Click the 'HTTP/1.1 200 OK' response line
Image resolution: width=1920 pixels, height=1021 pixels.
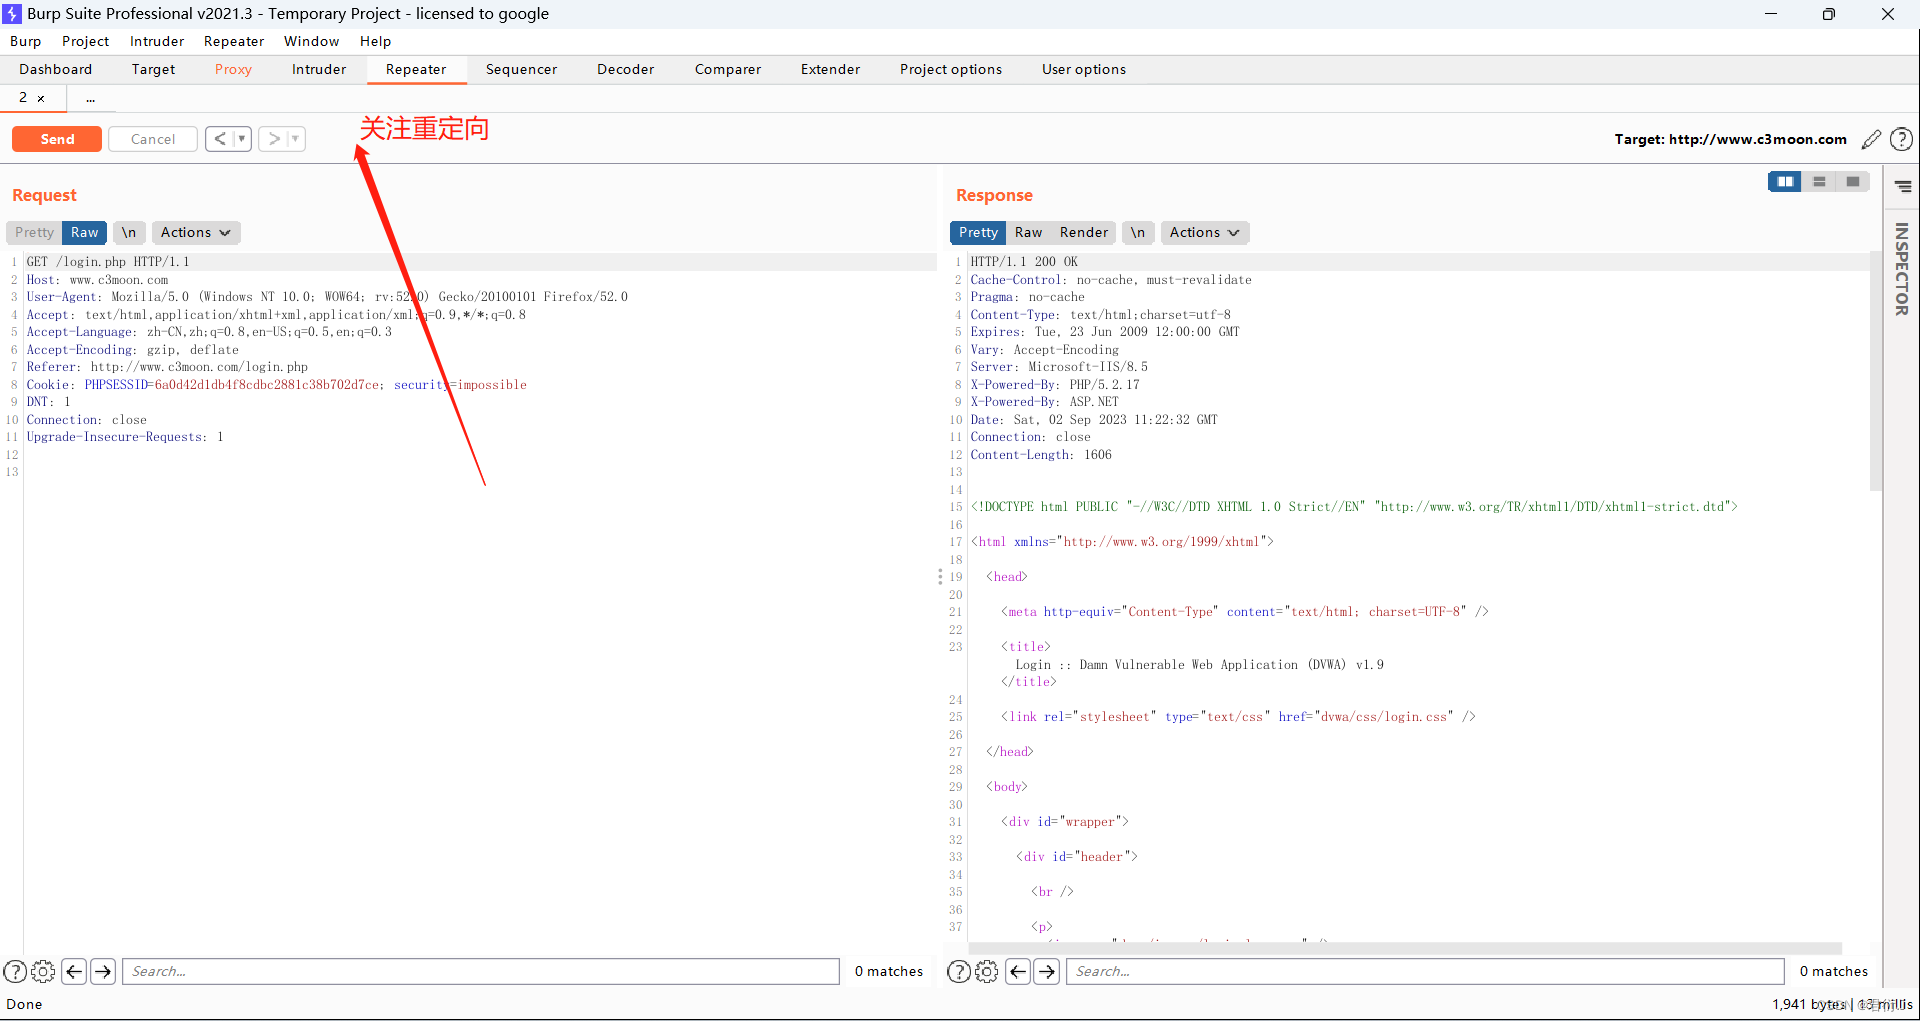pos(1024,262)
